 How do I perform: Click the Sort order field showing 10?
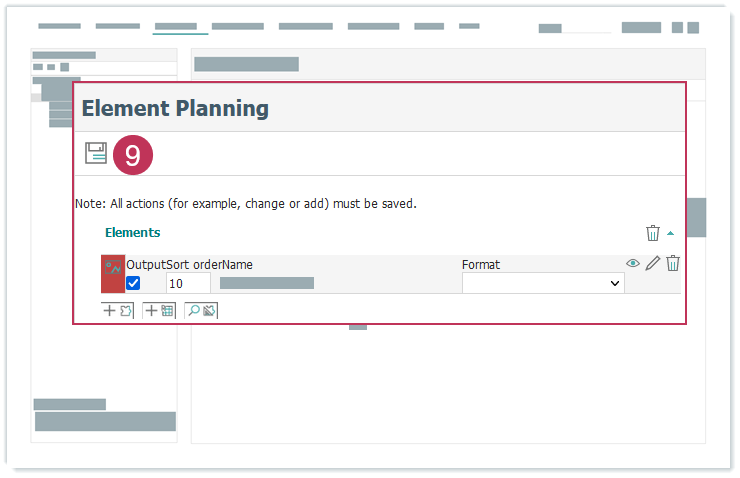tap(187, 284)
